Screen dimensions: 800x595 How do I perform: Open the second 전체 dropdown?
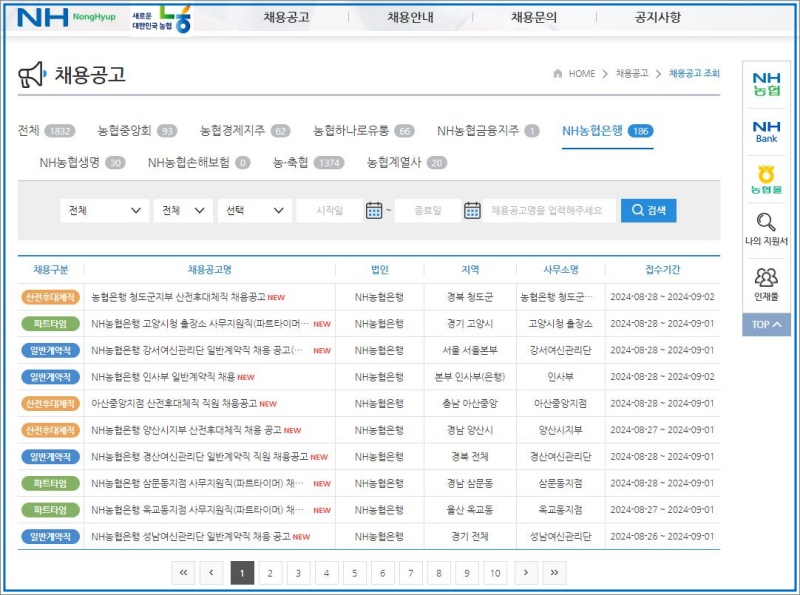[x=183, y=210]
